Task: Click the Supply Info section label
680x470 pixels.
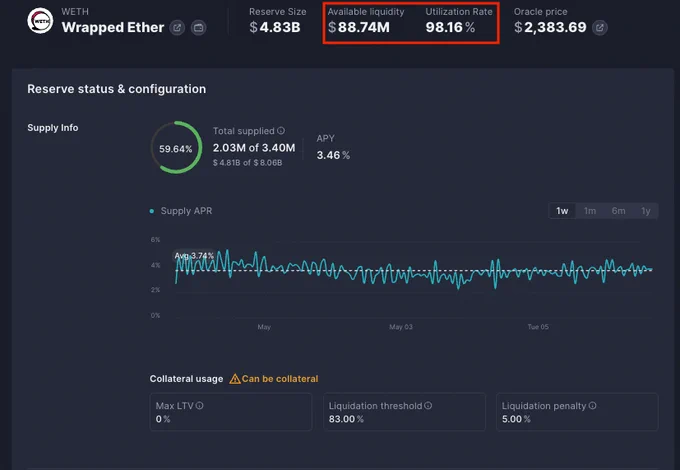Action: (52, 128)
